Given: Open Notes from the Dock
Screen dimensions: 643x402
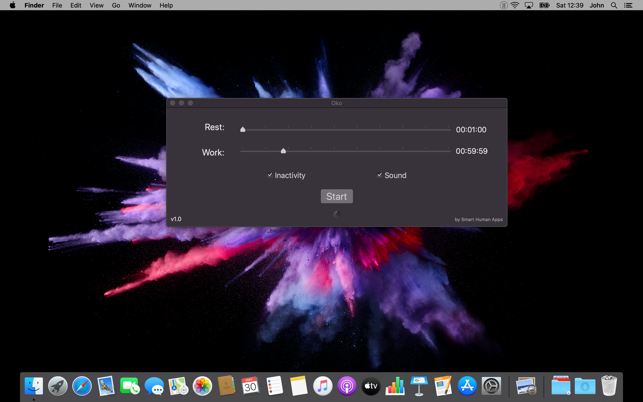Looking at the screenshot, I should click(299, 386).
